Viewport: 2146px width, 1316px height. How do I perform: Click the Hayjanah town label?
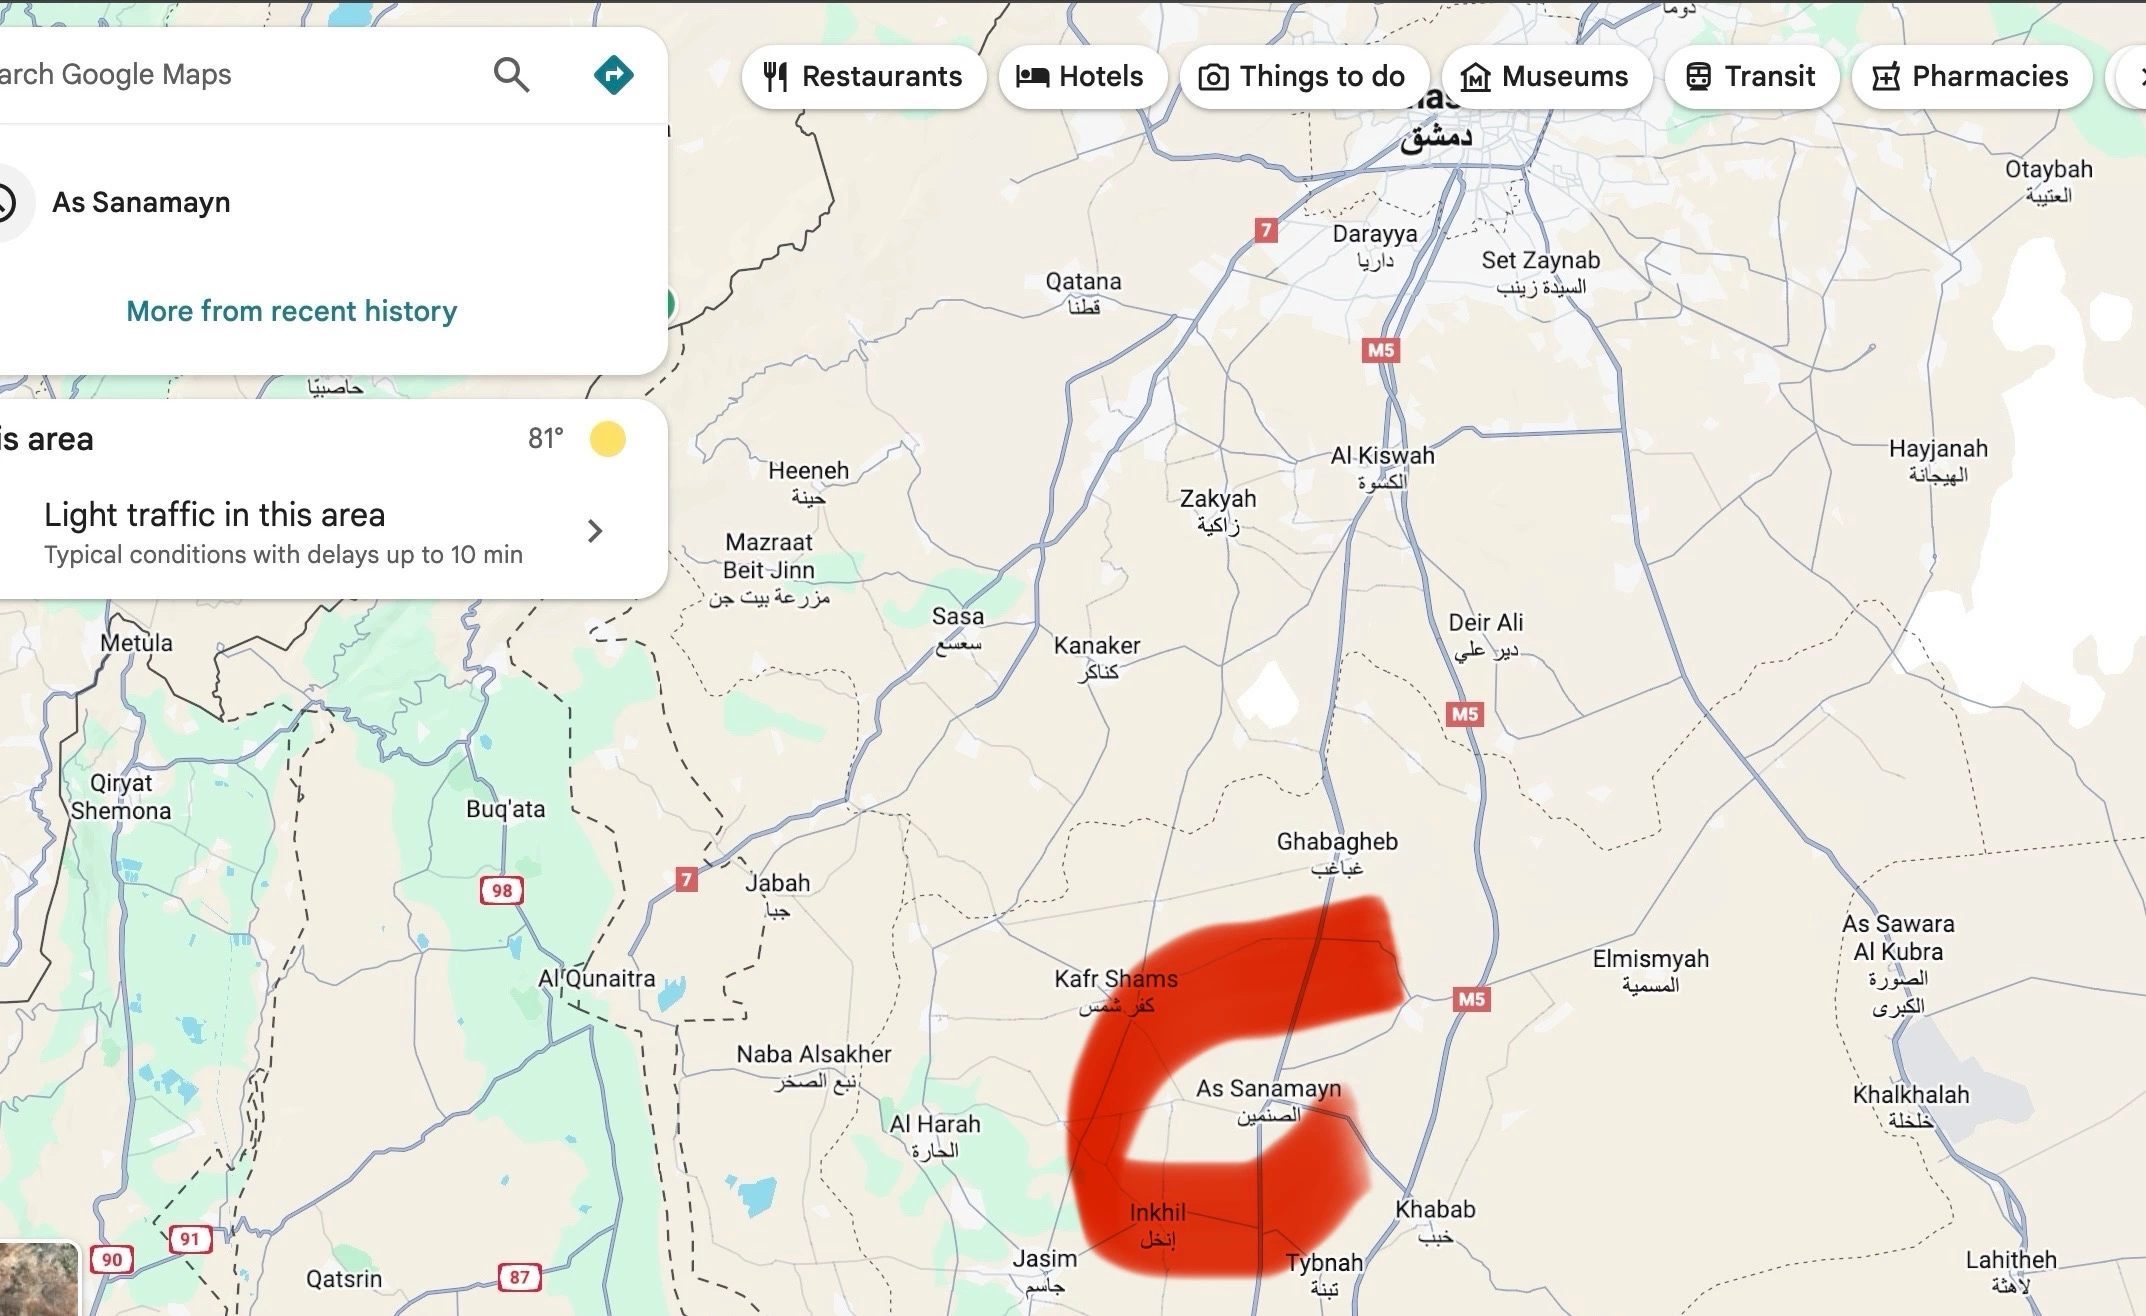(x=1938, y=461)
